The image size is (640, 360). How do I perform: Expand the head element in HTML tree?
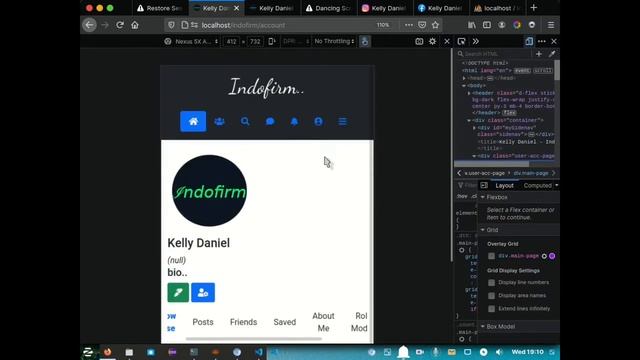pos(464,78)
